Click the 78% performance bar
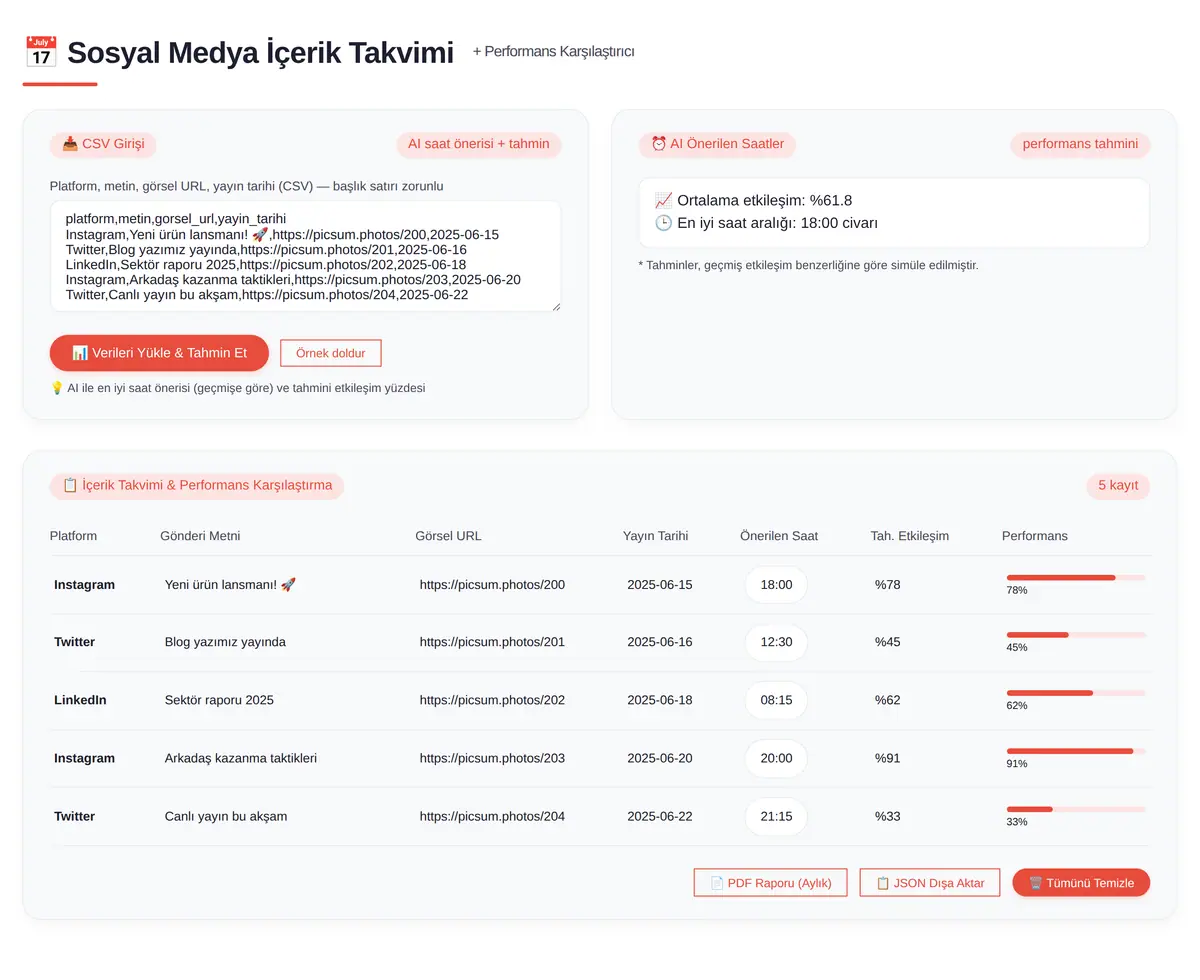1200x980 pixels. coord(1076,578)
